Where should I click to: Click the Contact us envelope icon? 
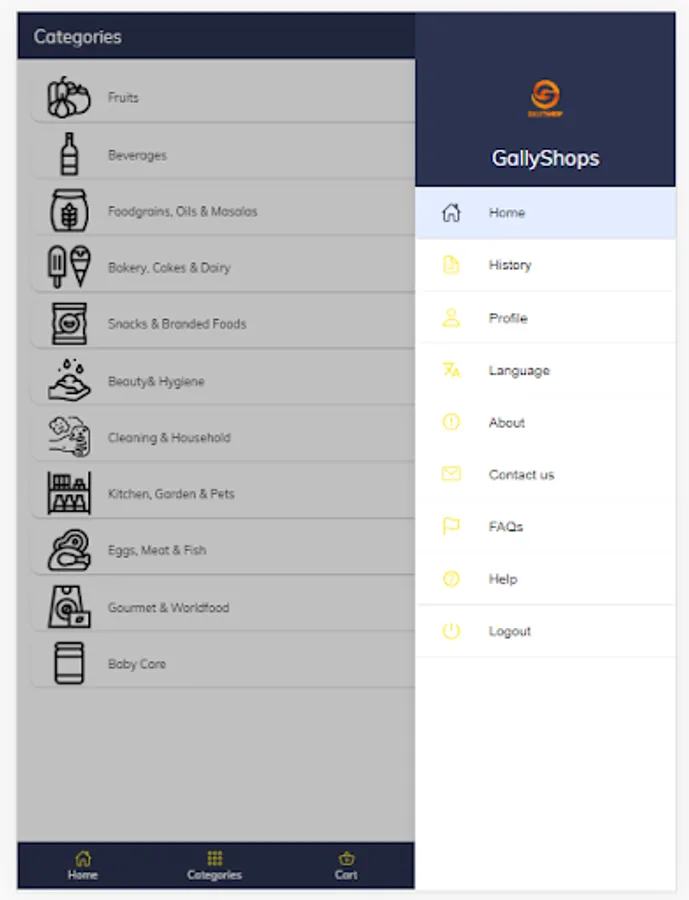[x=451, y=474]
